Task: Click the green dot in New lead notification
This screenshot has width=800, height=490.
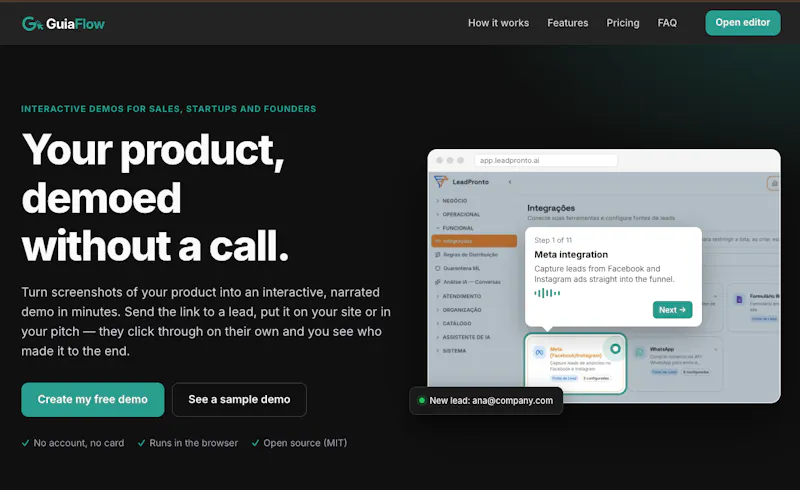Action: [x=422, y=401]
